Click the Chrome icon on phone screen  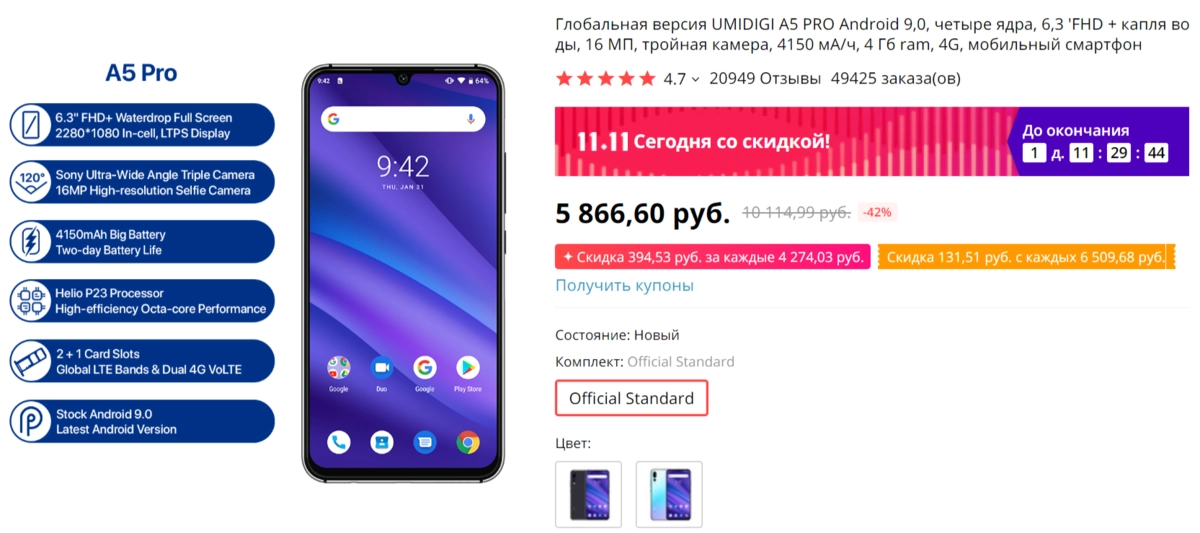(467, 441)
